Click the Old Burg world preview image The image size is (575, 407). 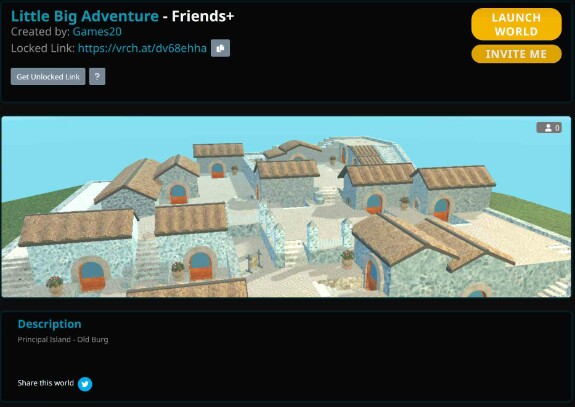pyautogui.click(x=286, y=206)
